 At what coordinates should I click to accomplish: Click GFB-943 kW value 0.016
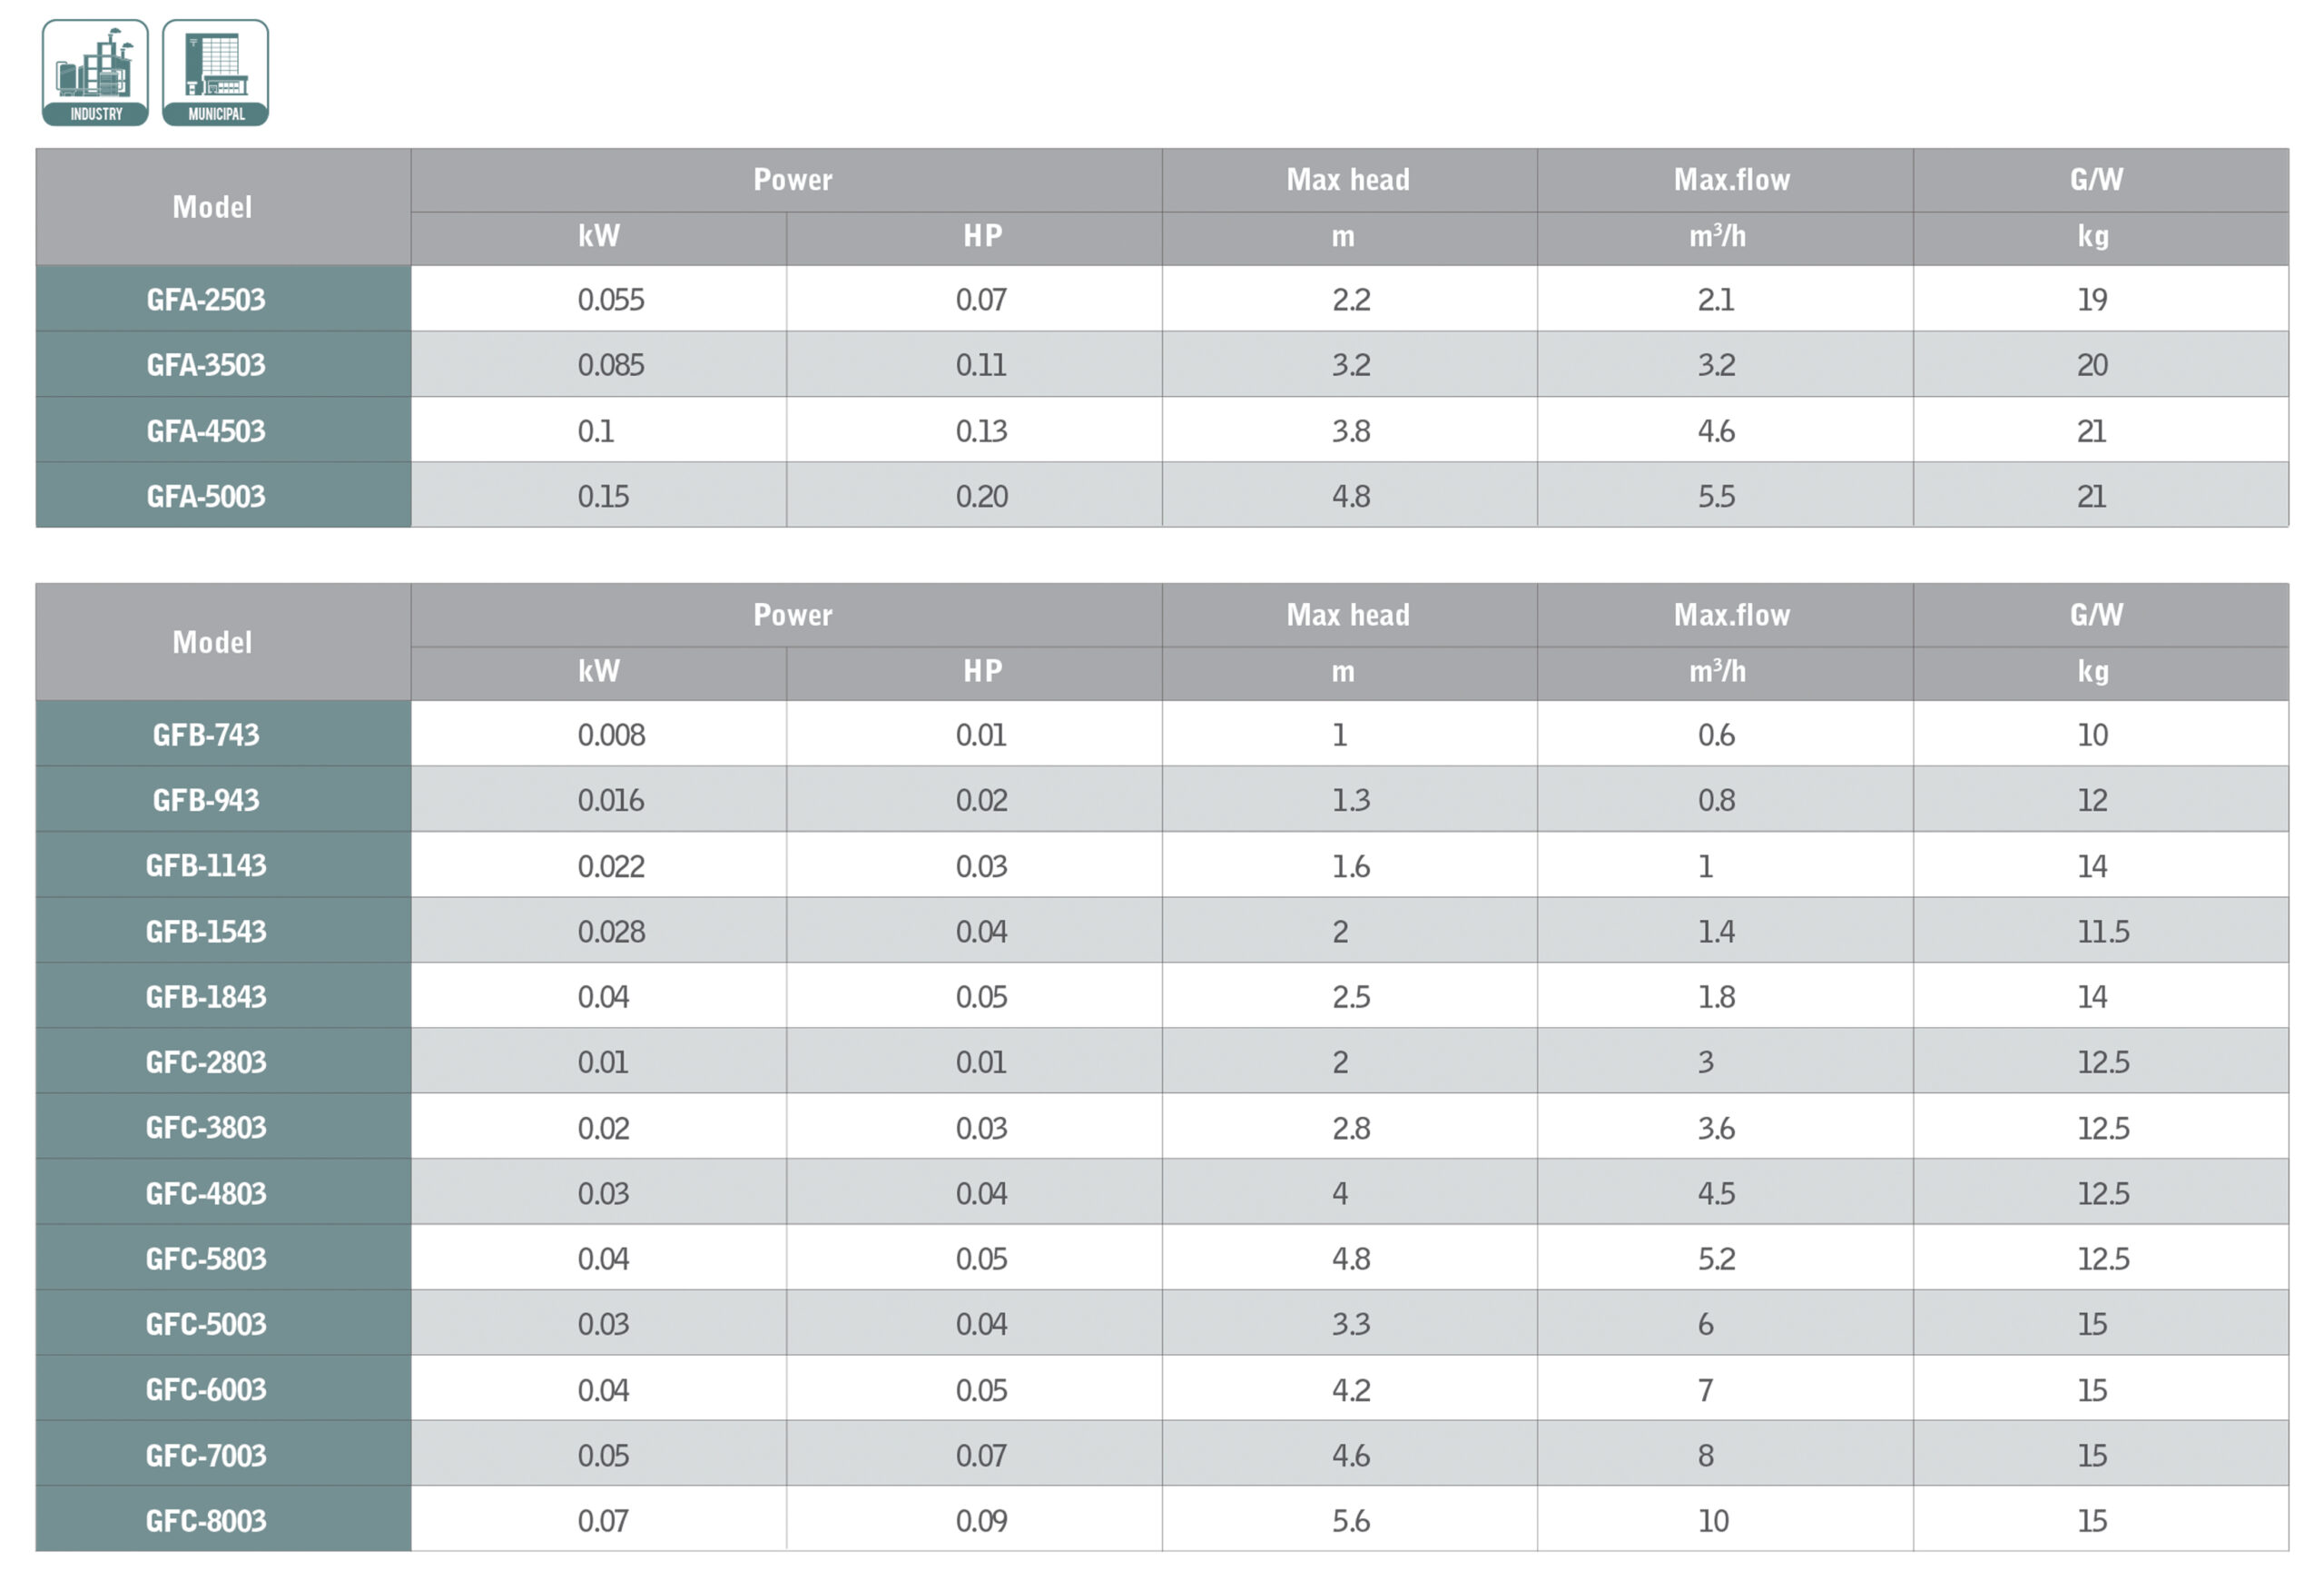611,800
